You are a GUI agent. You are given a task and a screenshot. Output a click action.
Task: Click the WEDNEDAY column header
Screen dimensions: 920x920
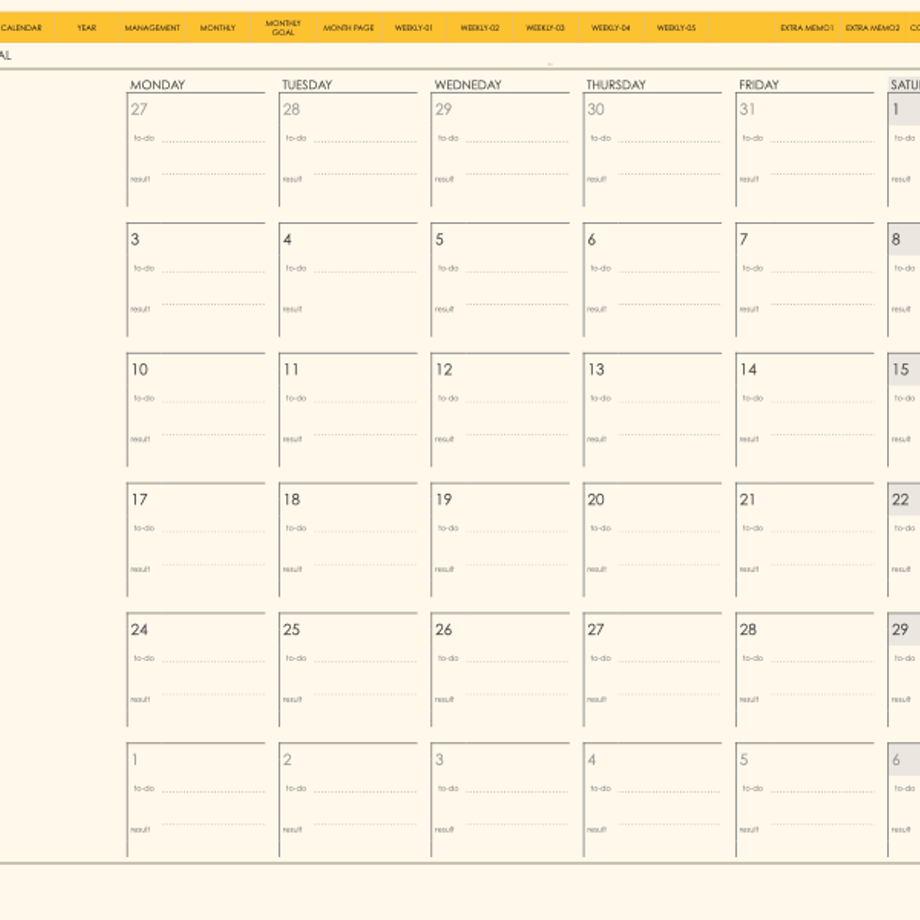coord(468,85)
